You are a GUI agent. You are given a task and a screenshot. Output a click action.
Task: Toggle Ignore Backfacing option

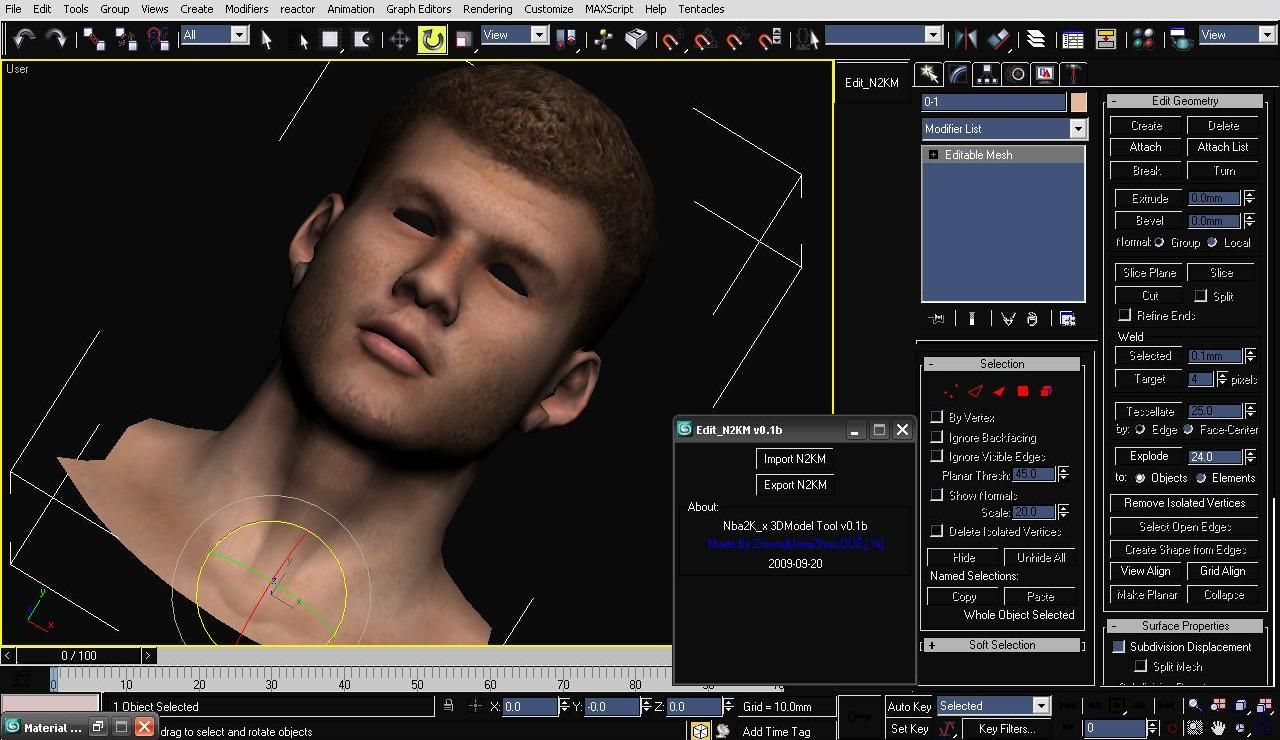(937, 437)
